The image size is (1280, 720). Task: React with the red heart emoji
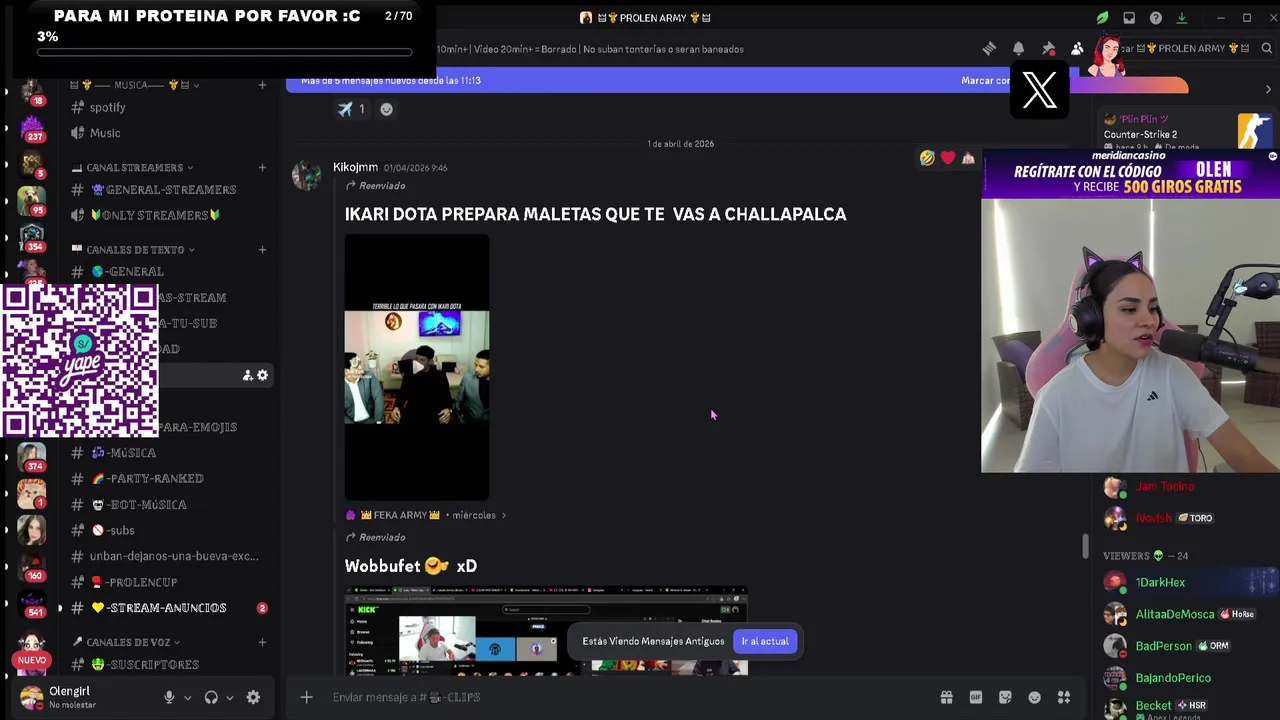click(948, 158)
